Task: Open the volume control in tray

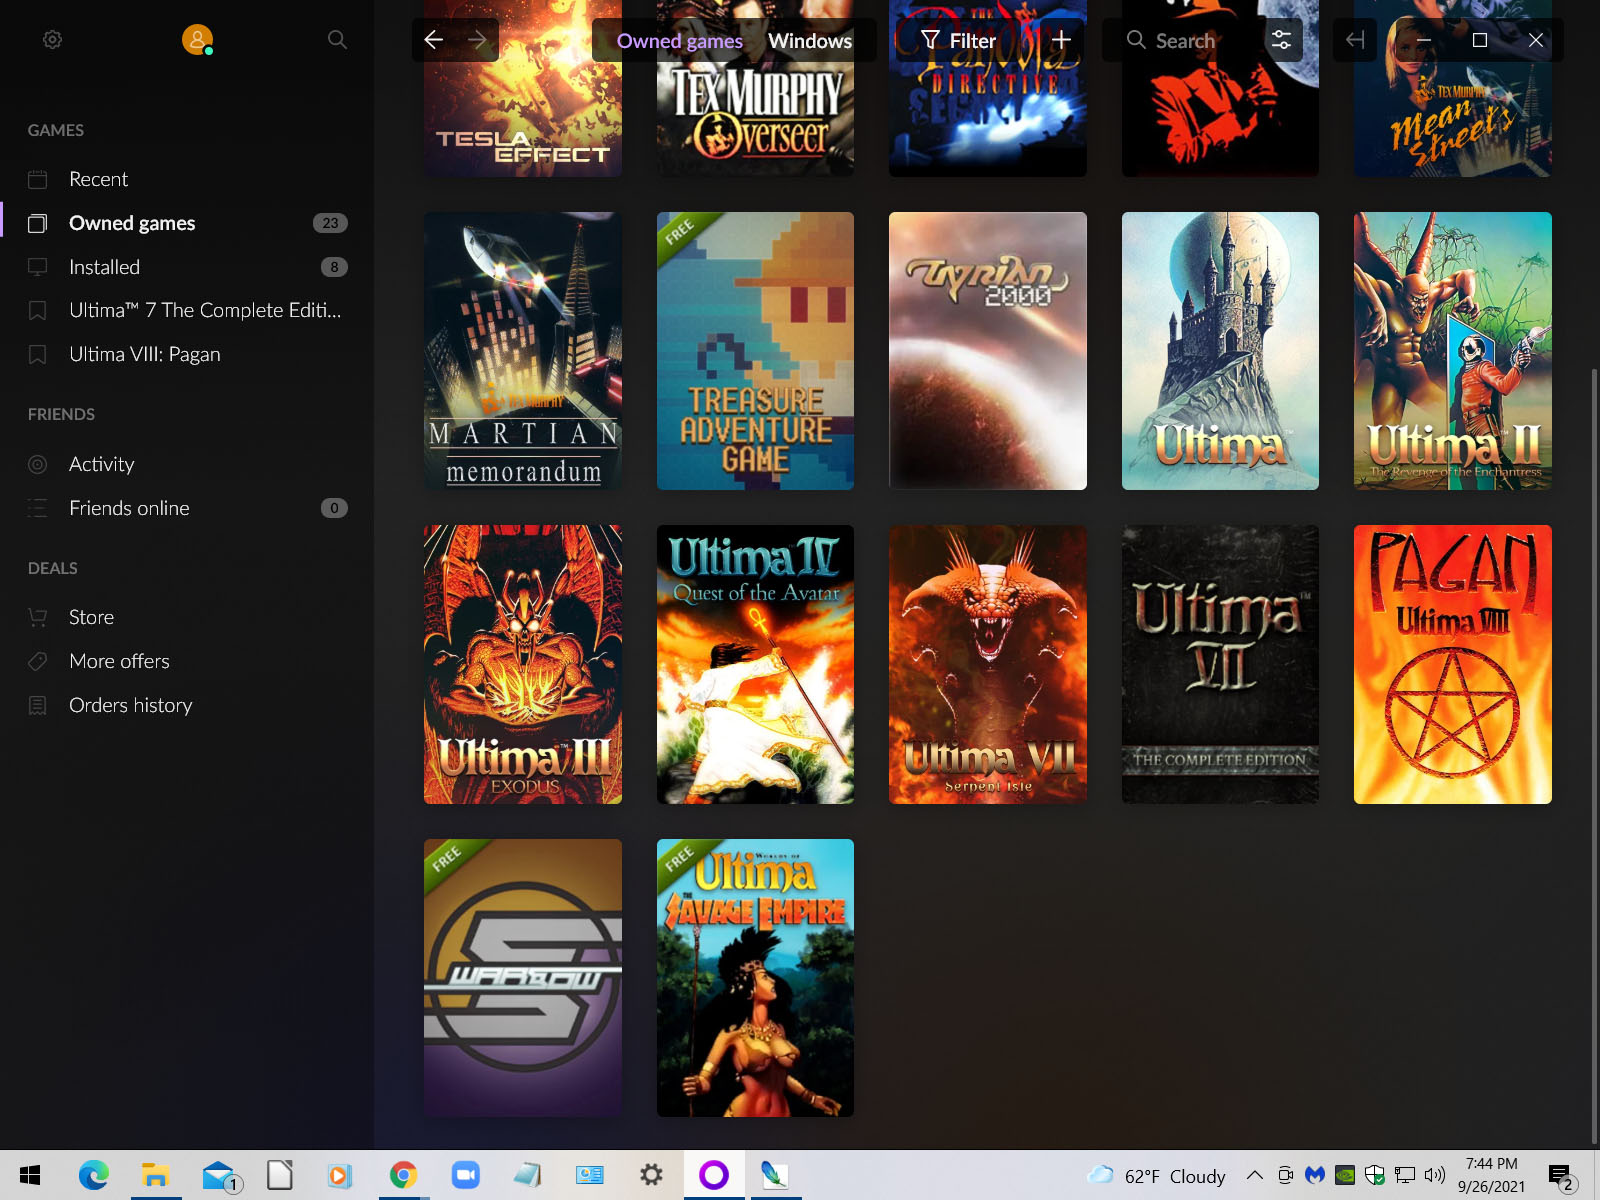Action: coord(1435,1175)
